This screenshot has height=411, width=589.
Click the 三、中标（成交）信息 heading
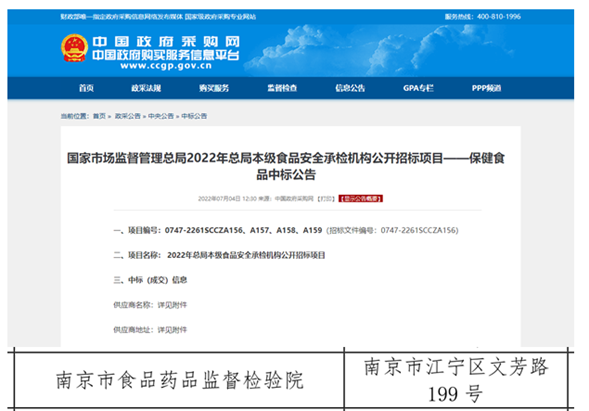(x=150, y=280)
